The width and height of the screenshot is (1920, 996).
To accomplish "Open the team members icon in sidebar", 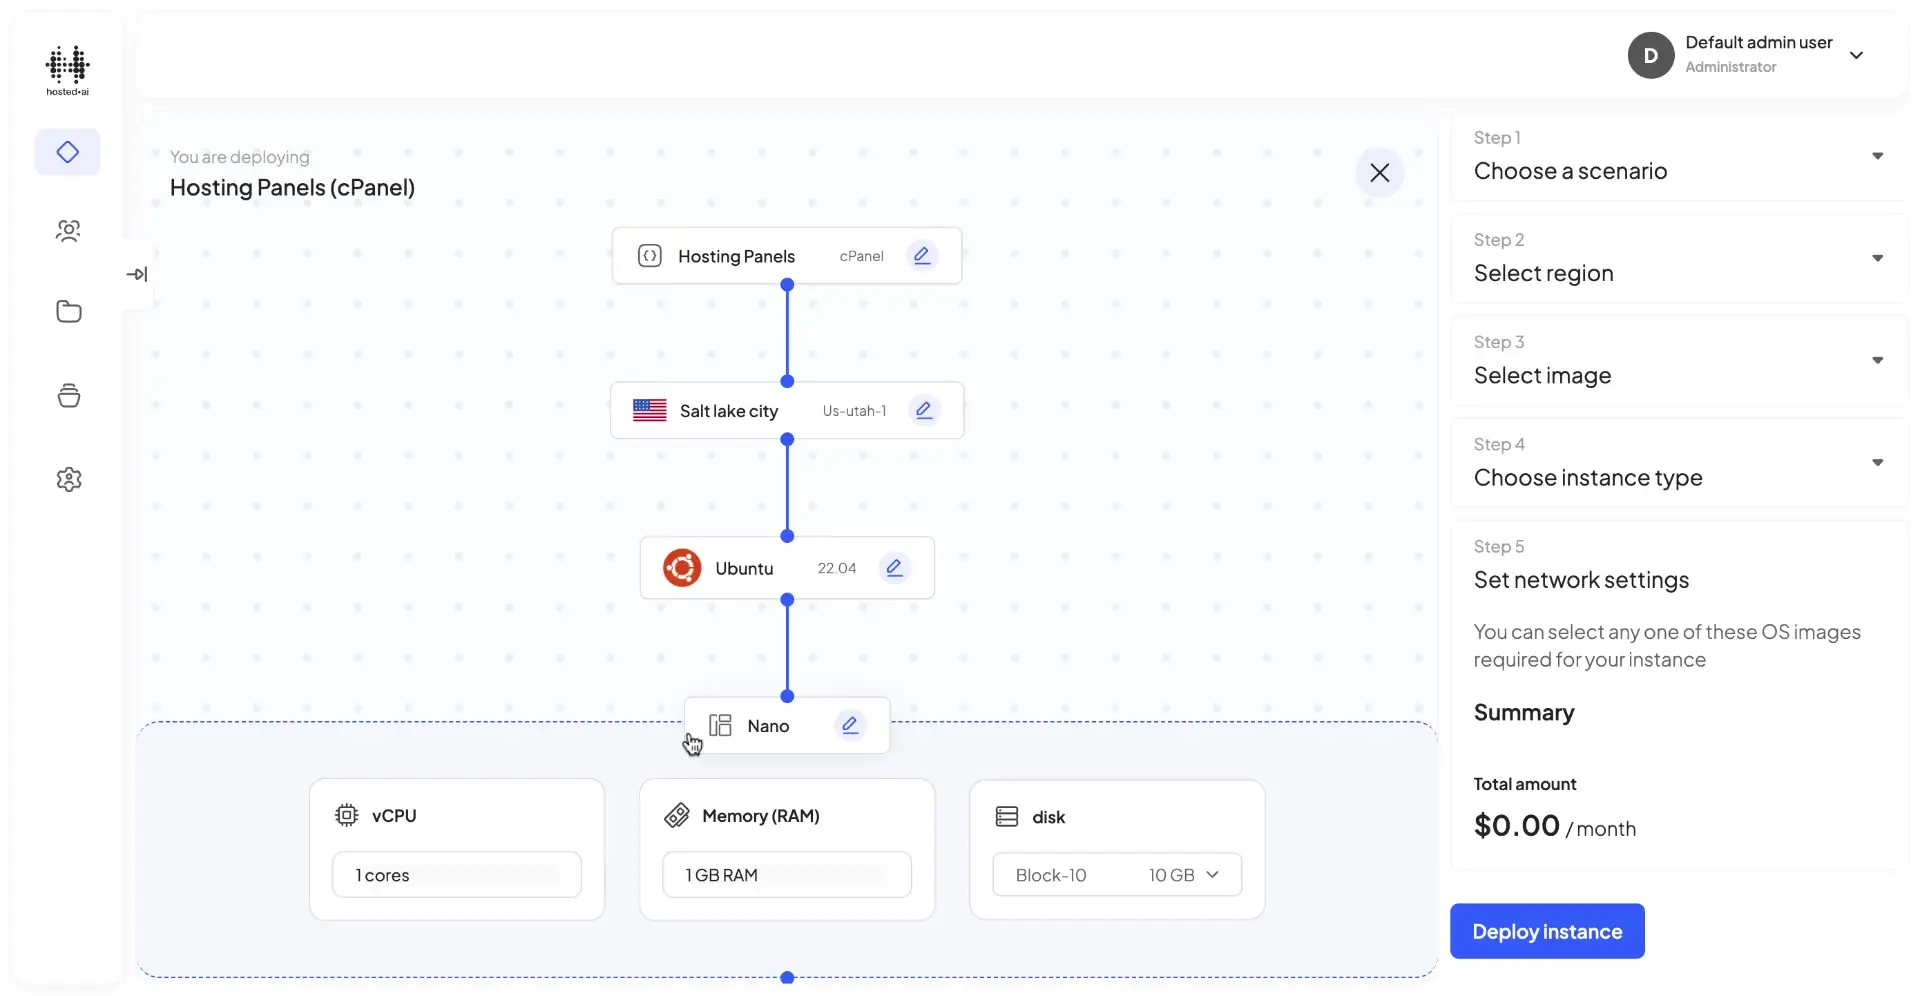I will click(67, 231).
